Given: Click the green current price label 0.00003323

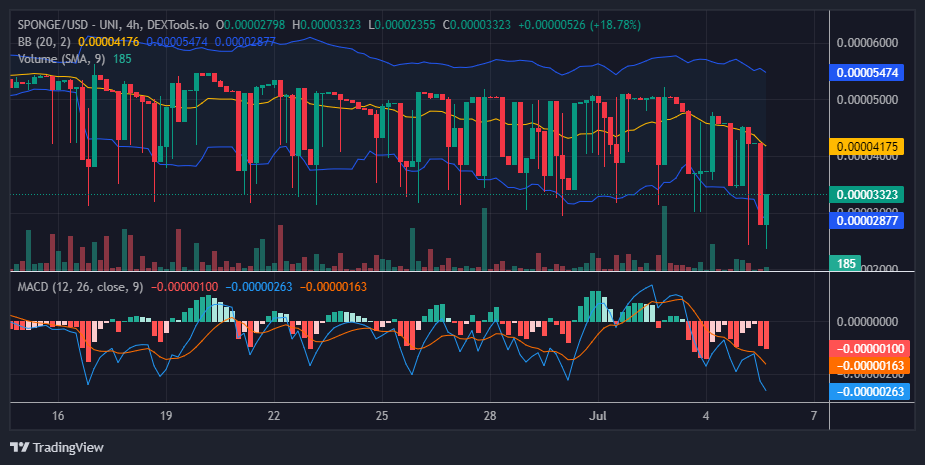Looking at the screenshot, I should pos(867,194).
